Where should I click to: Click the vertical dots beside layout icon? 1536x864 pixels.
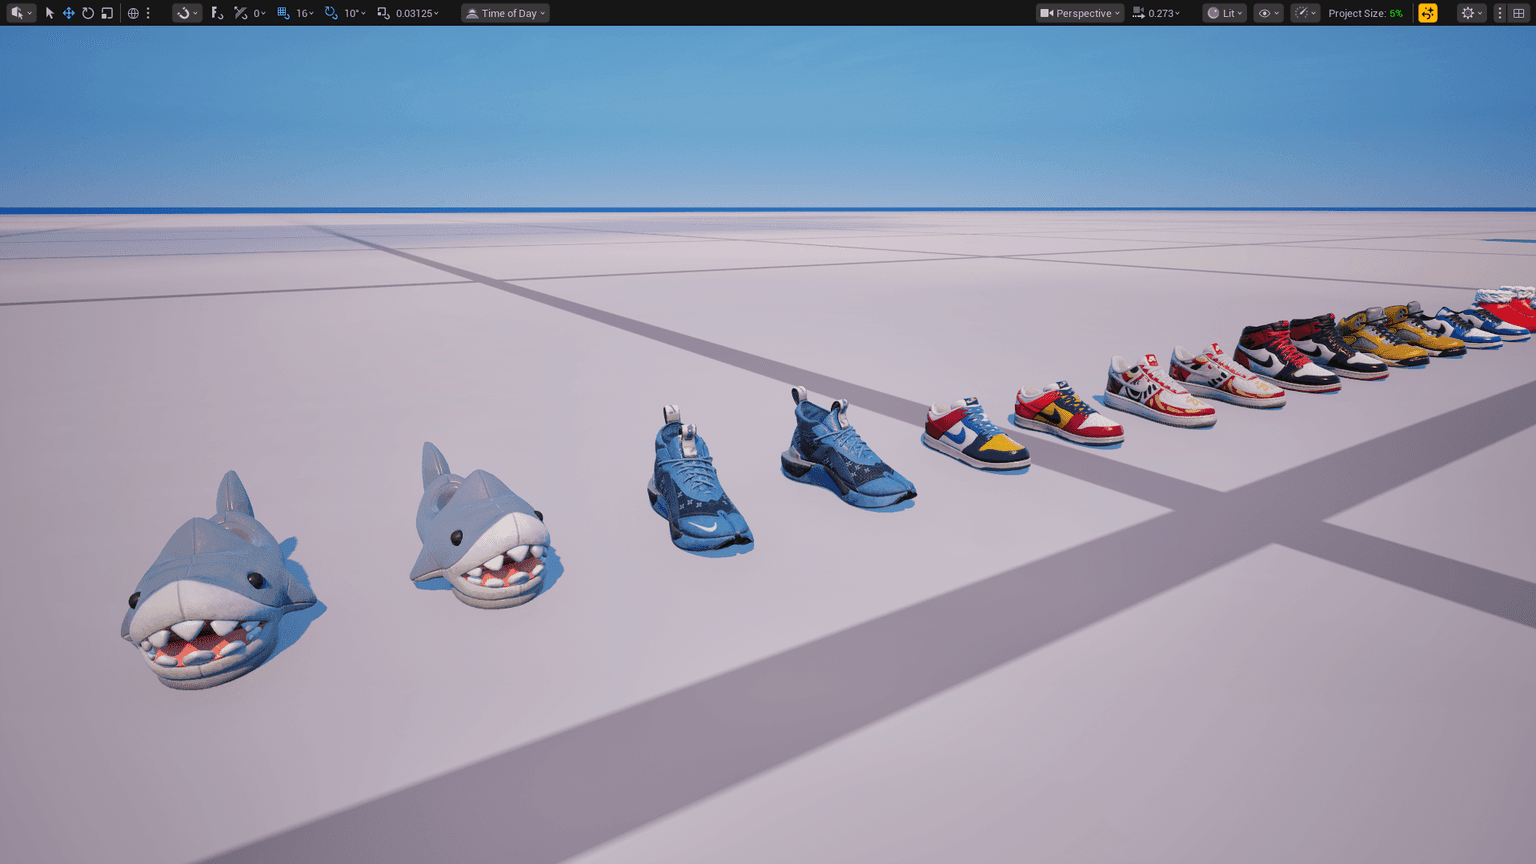pyautogui.click(x=1500, y=13)
